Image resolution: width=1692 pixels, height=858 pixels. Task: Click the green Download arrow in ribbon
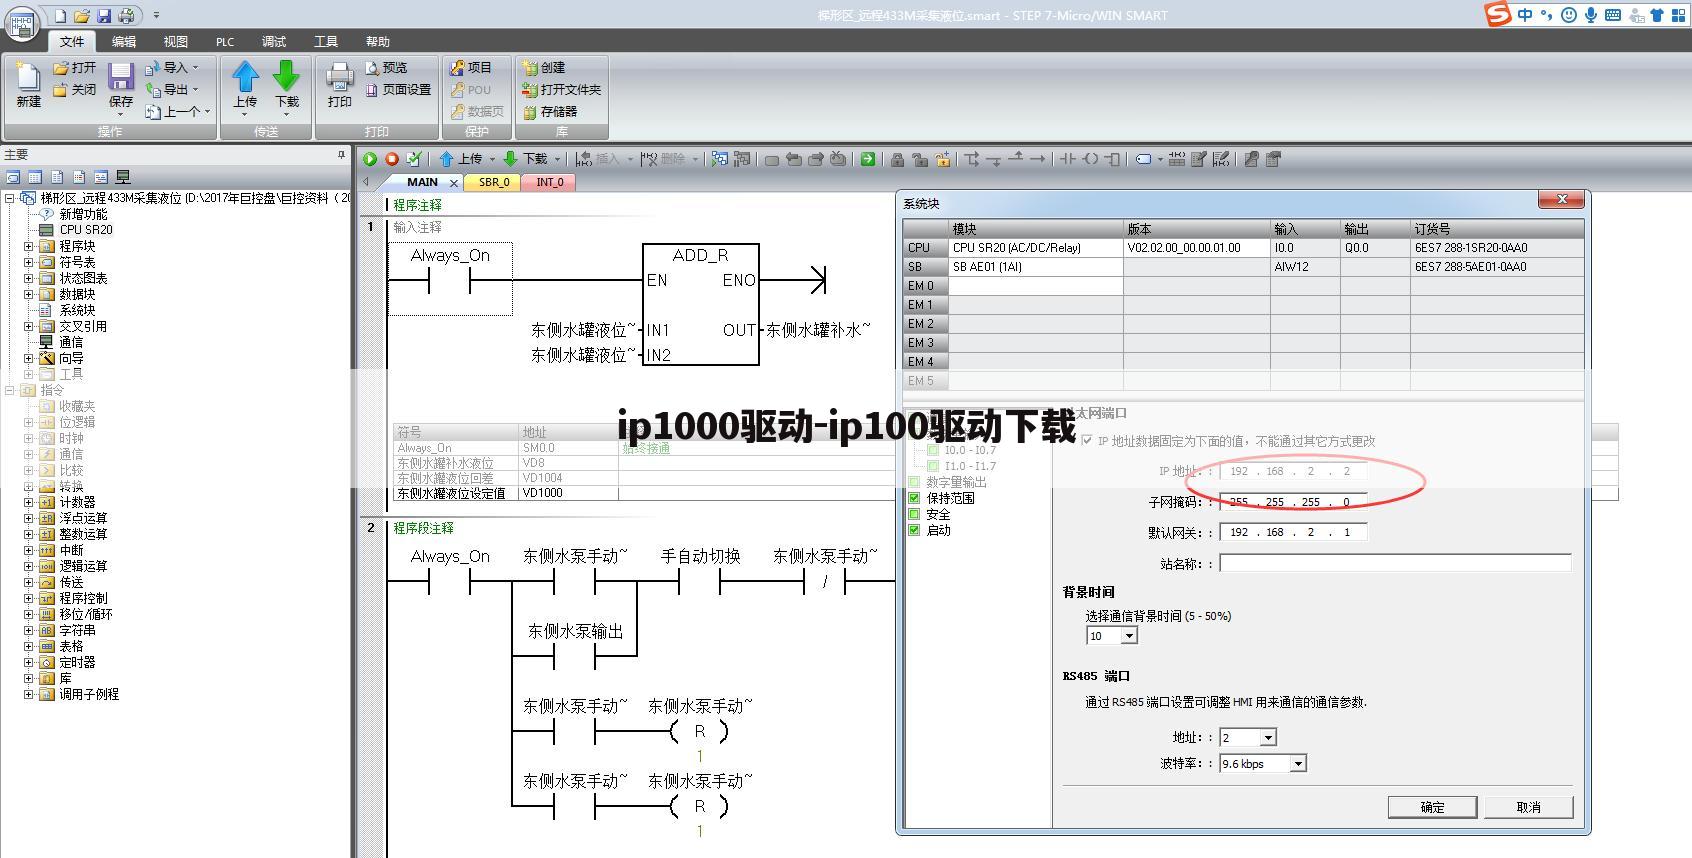tap(287, 77)
